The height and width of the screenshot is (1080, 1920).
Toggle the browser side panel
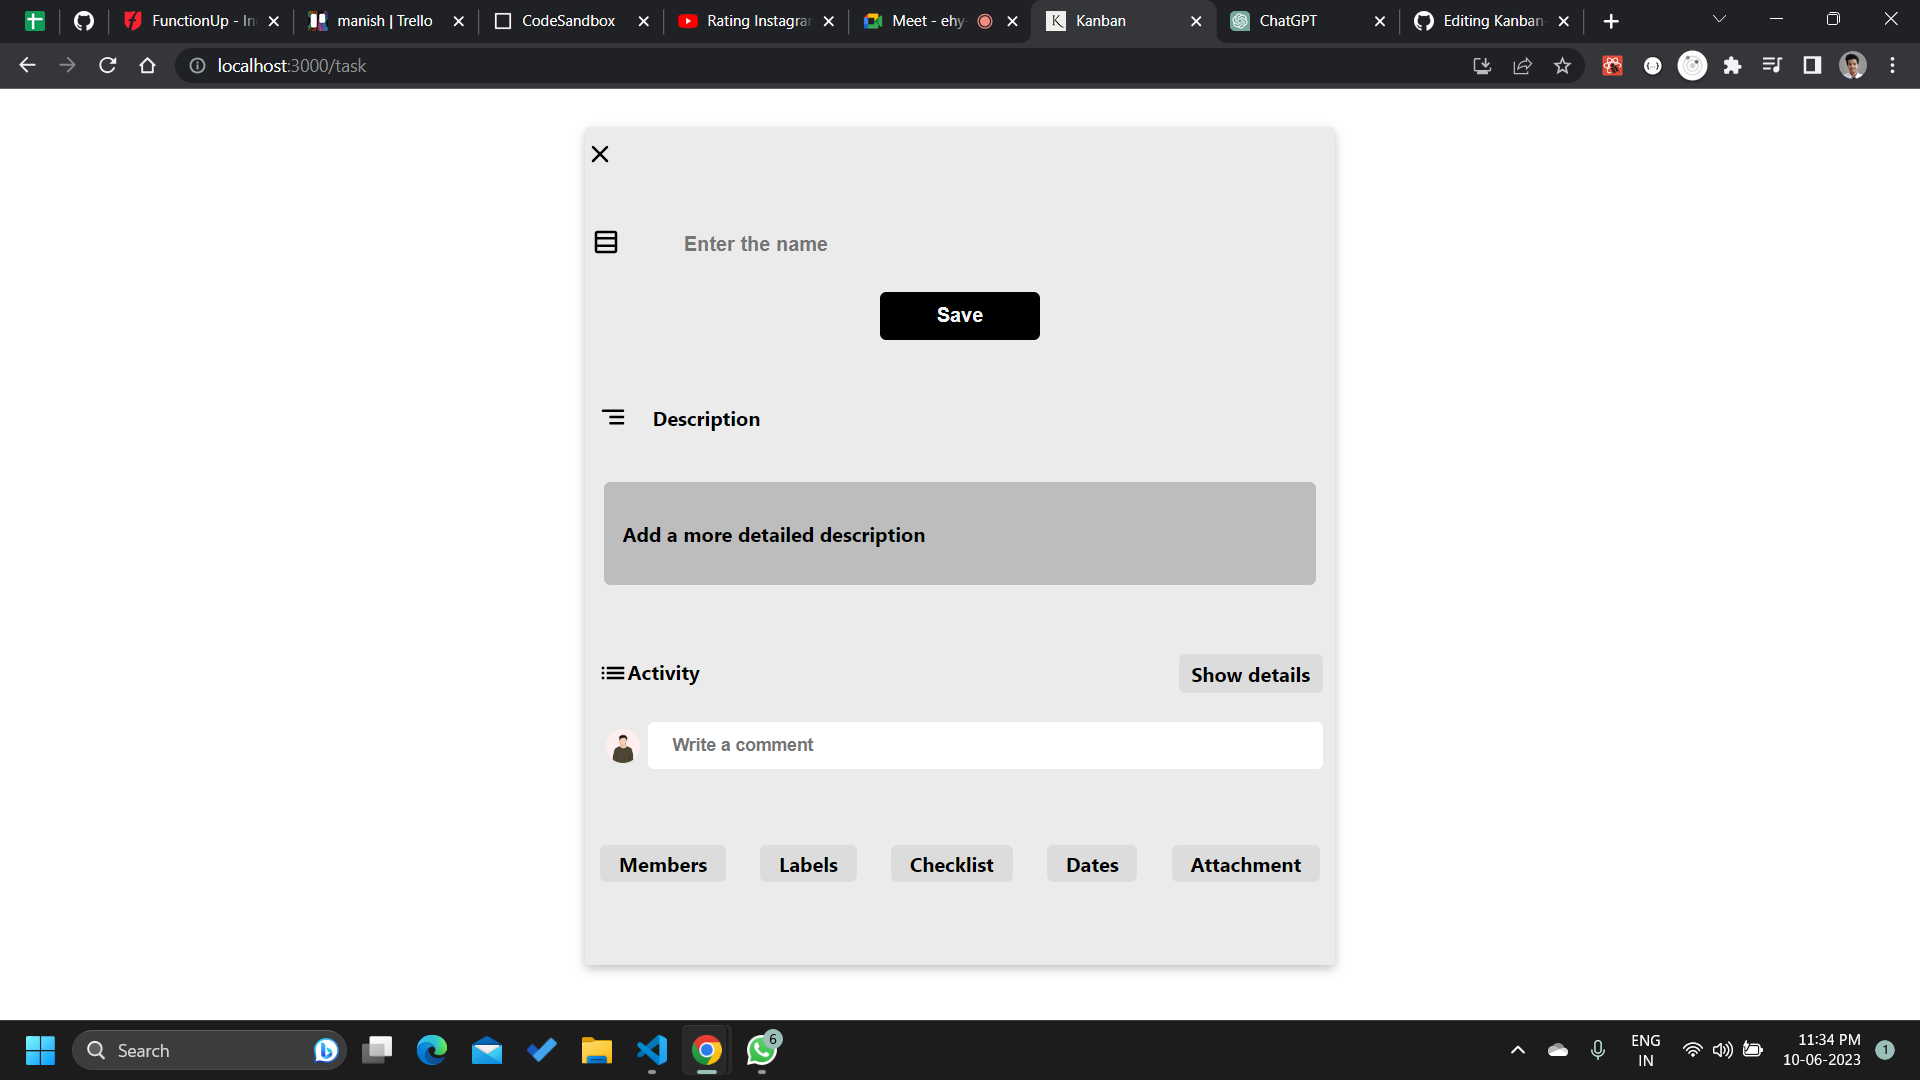(1813, 65)
